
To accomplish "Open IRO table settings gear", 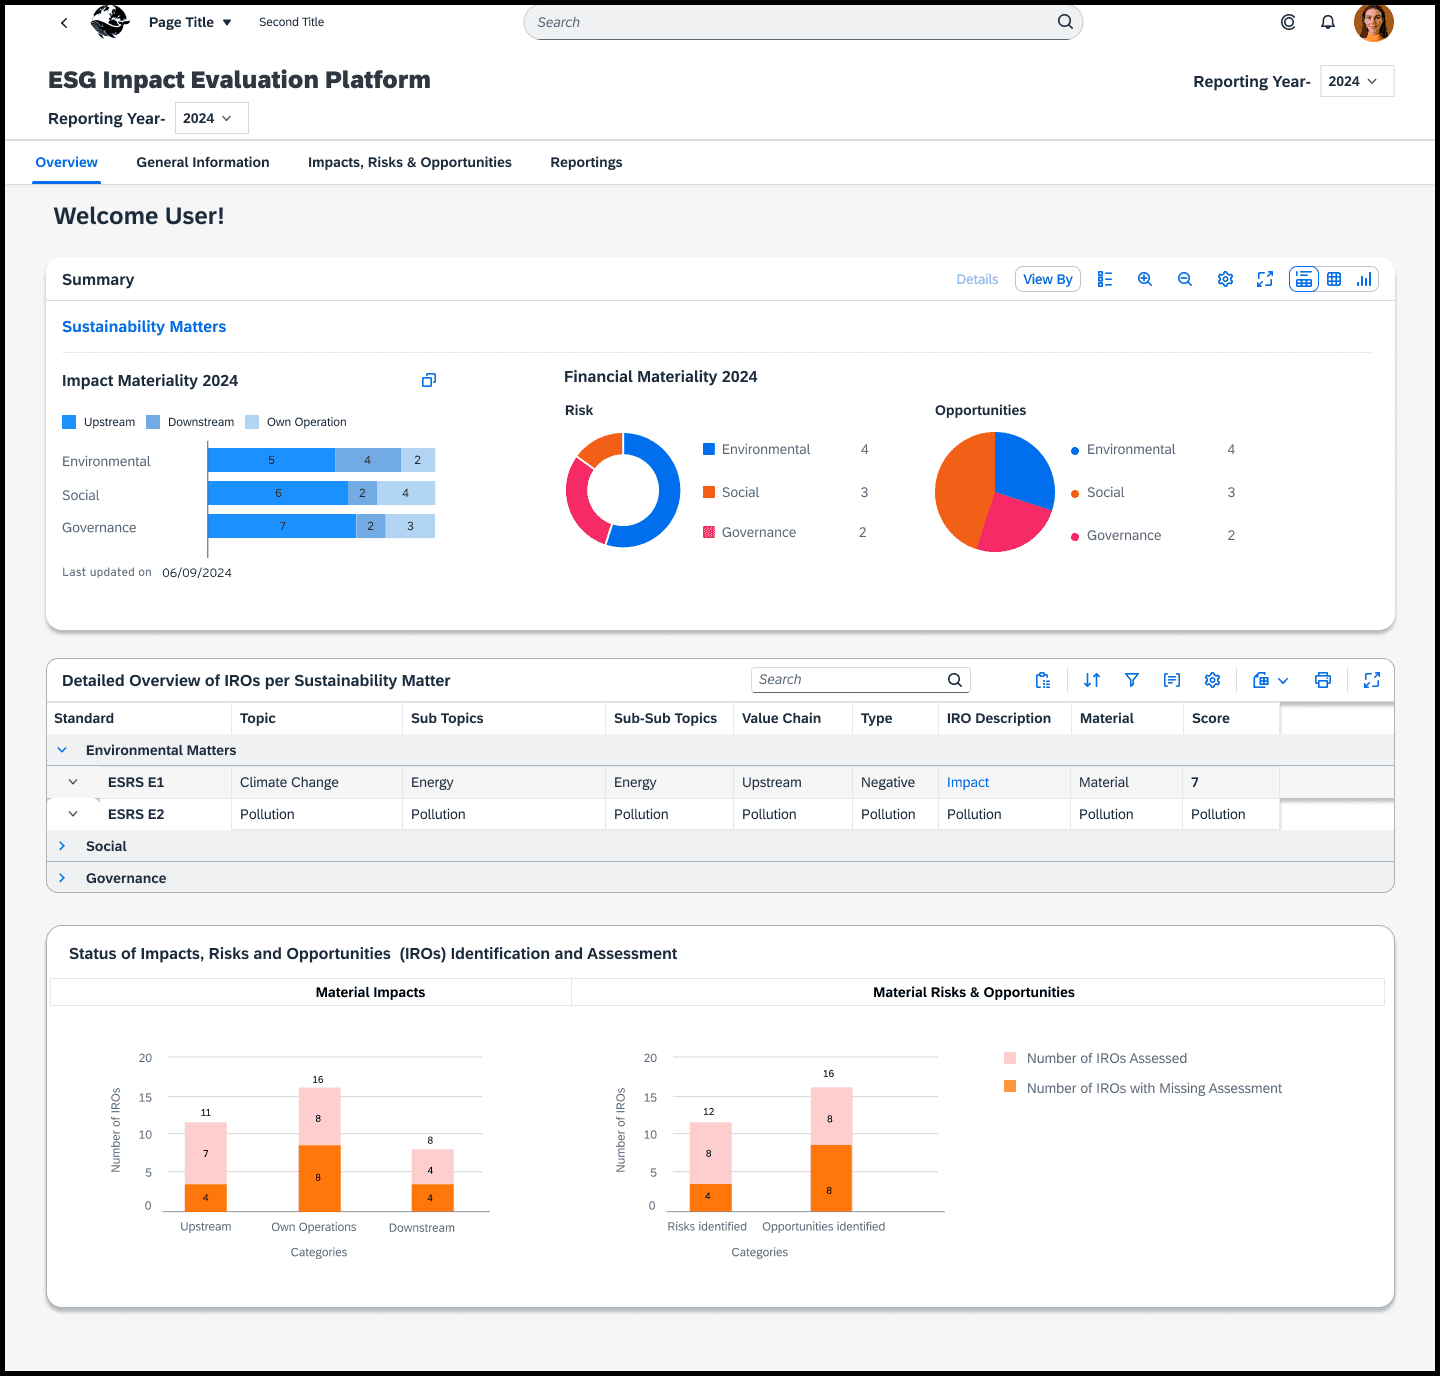I will [1212, 680].
